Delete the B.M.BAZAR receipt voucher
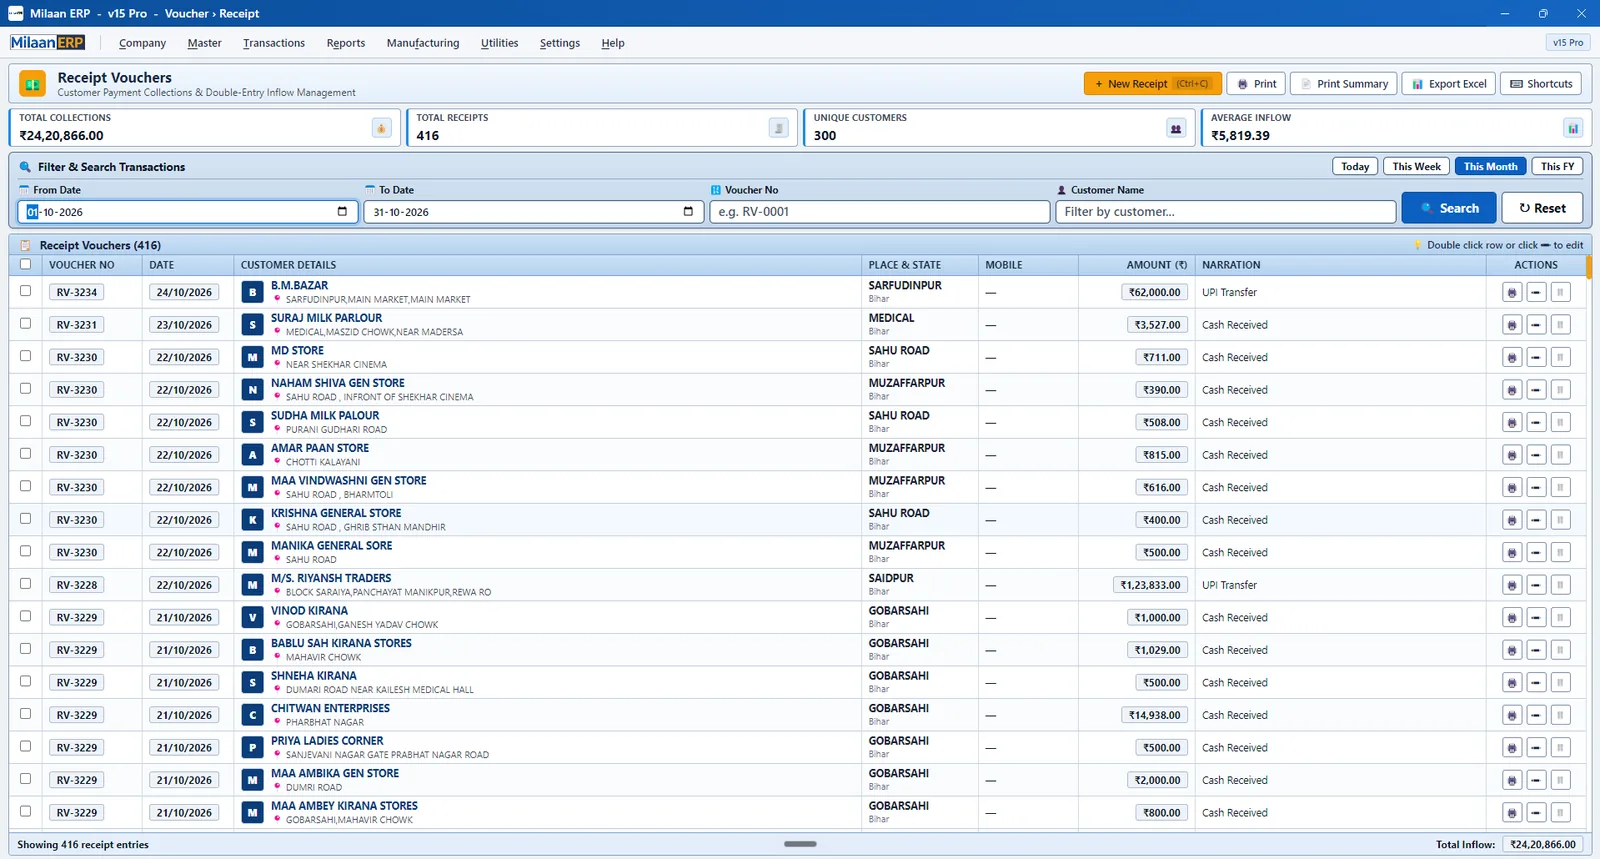This screenshot has height=859, width=1600. 1560,293
